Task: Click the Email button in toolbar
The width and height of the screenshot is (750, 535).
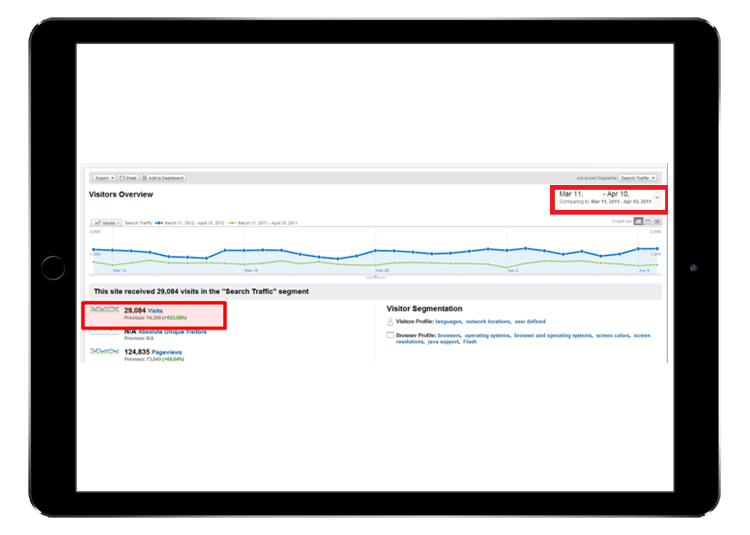Action: pyautogui.click(x=128, y=178)
